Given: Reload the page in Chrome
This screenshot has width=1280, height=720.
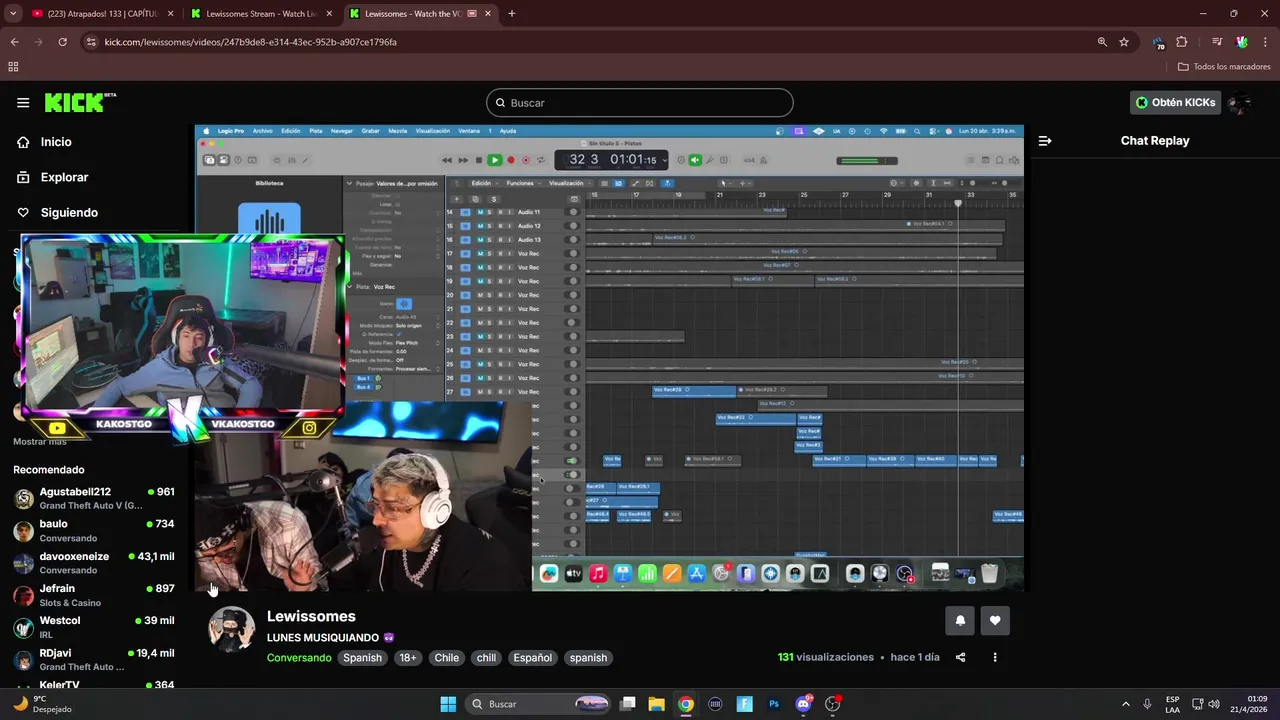Looking at the screenshot, I should (x=62, y=42).
